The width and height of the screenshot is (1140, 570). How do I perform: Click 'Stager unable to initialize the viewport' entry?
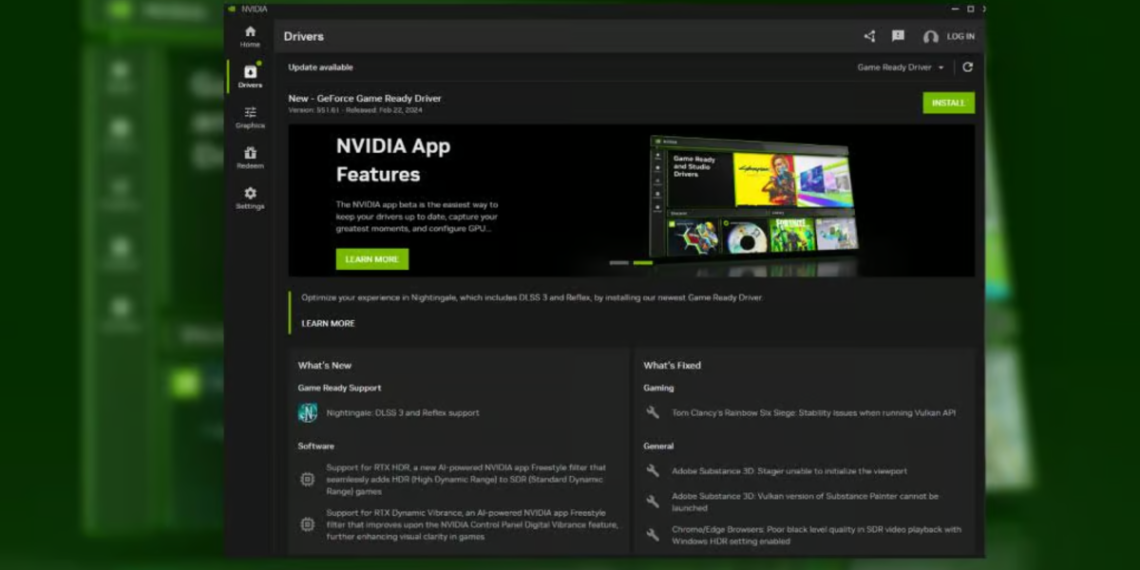790,470
